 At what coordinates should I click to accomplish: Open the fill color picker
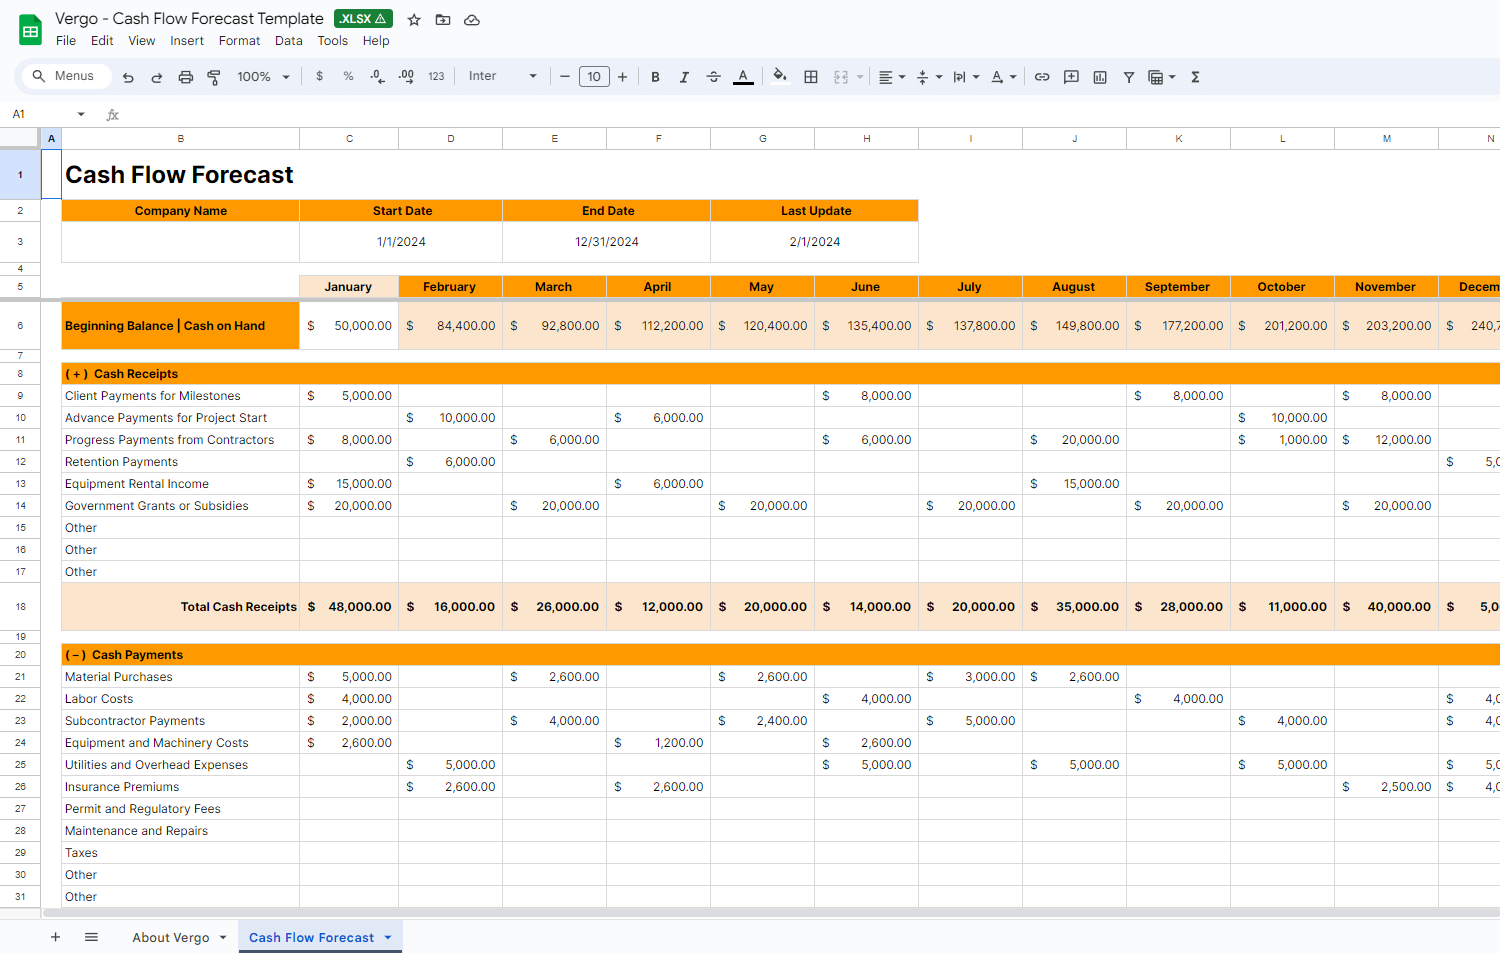point(781,76)
